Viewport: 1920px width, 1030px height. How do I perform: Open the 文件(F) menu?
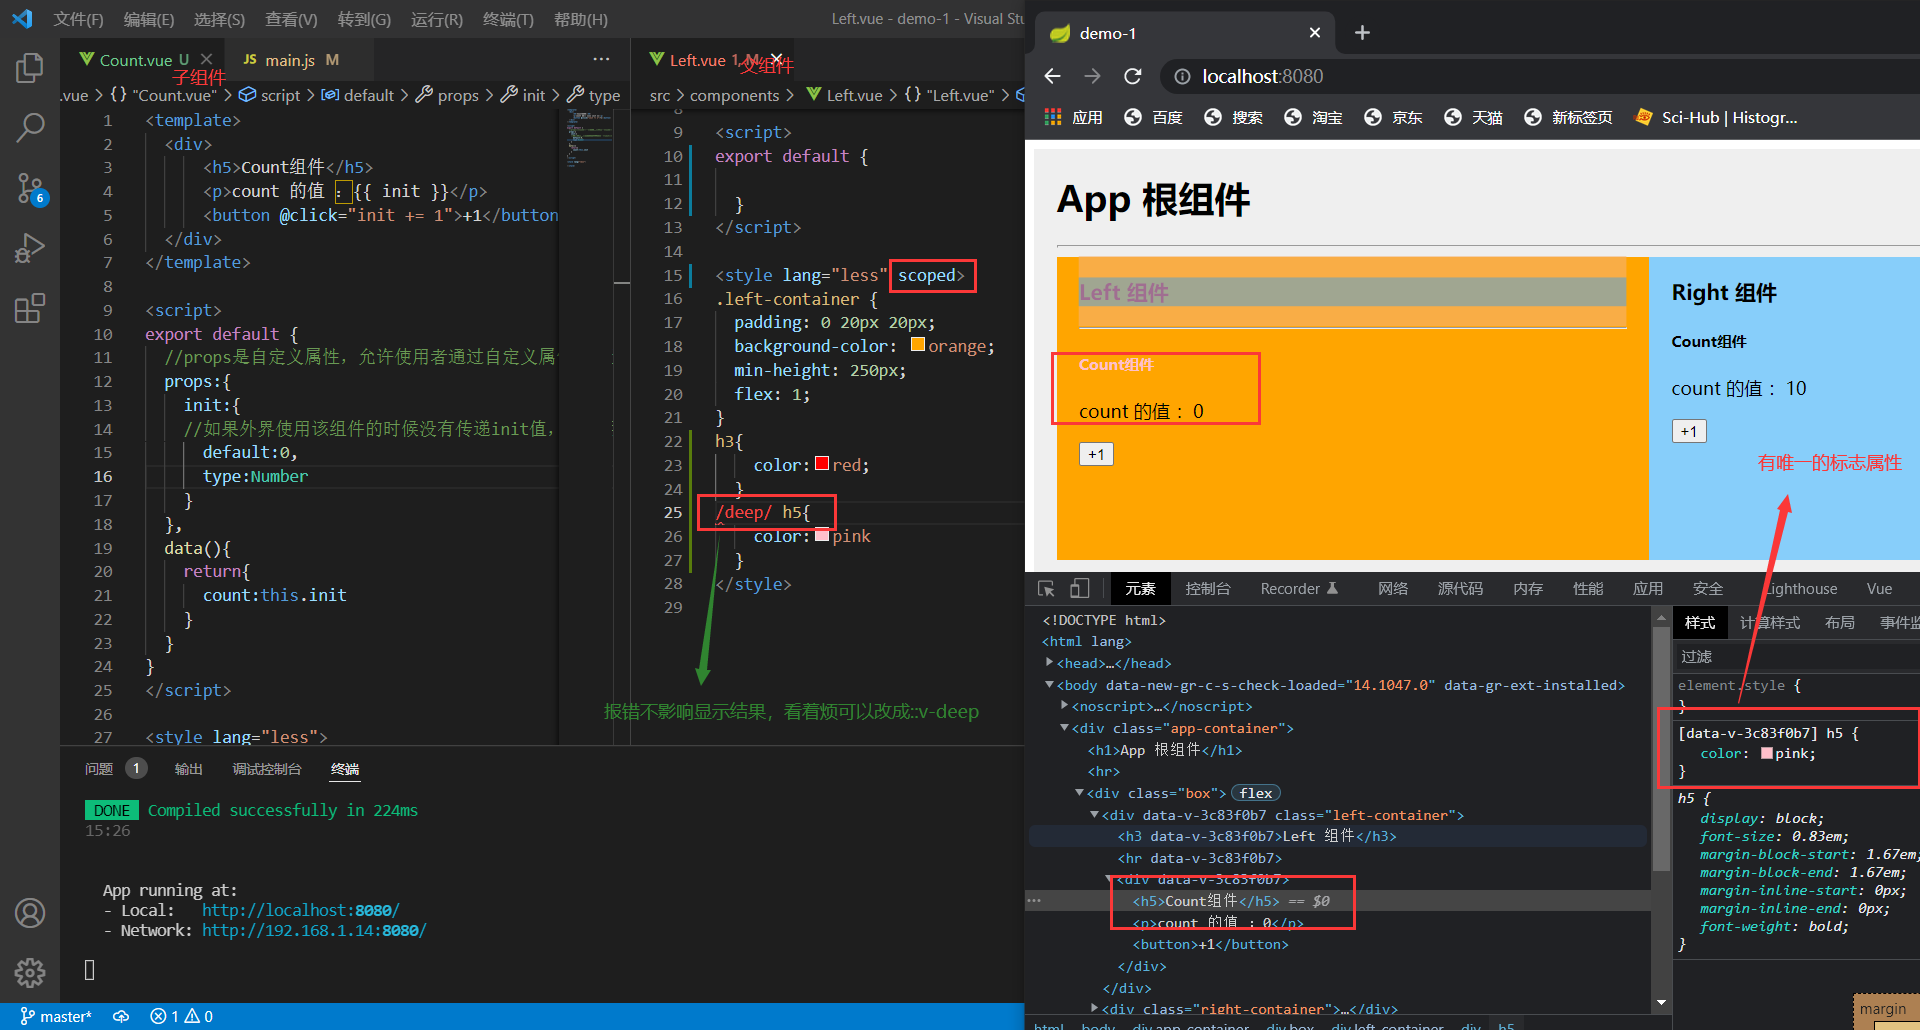click(x=78, y=19)
